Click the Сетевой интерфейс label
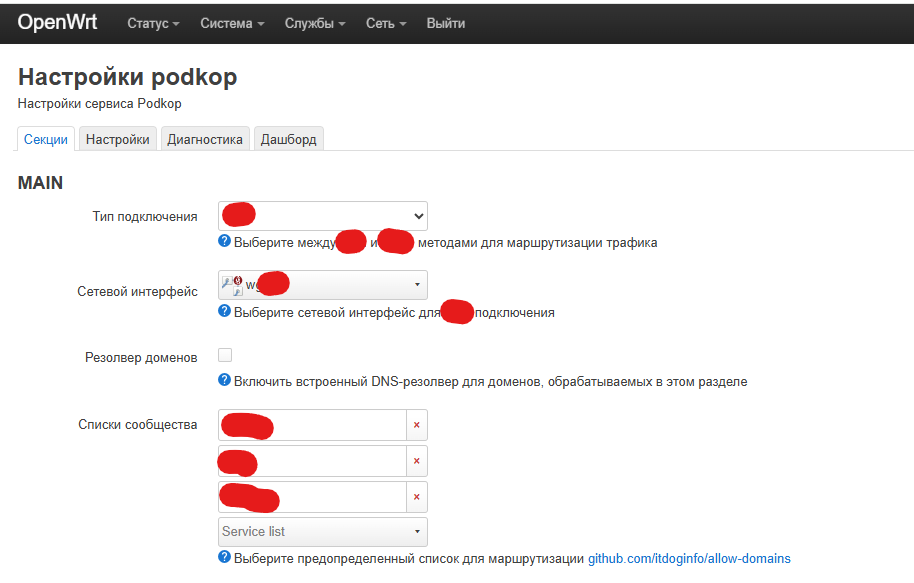Viewport: 914px width, 583px height. point(138,292)
